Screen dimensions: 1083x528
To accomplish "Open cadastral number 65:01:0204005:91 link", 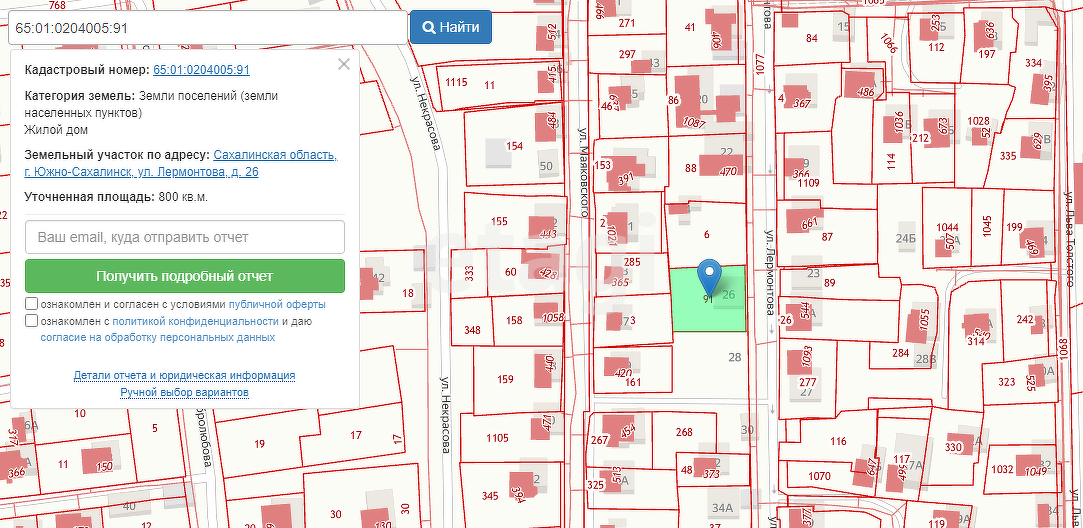I will coord(201,70).
